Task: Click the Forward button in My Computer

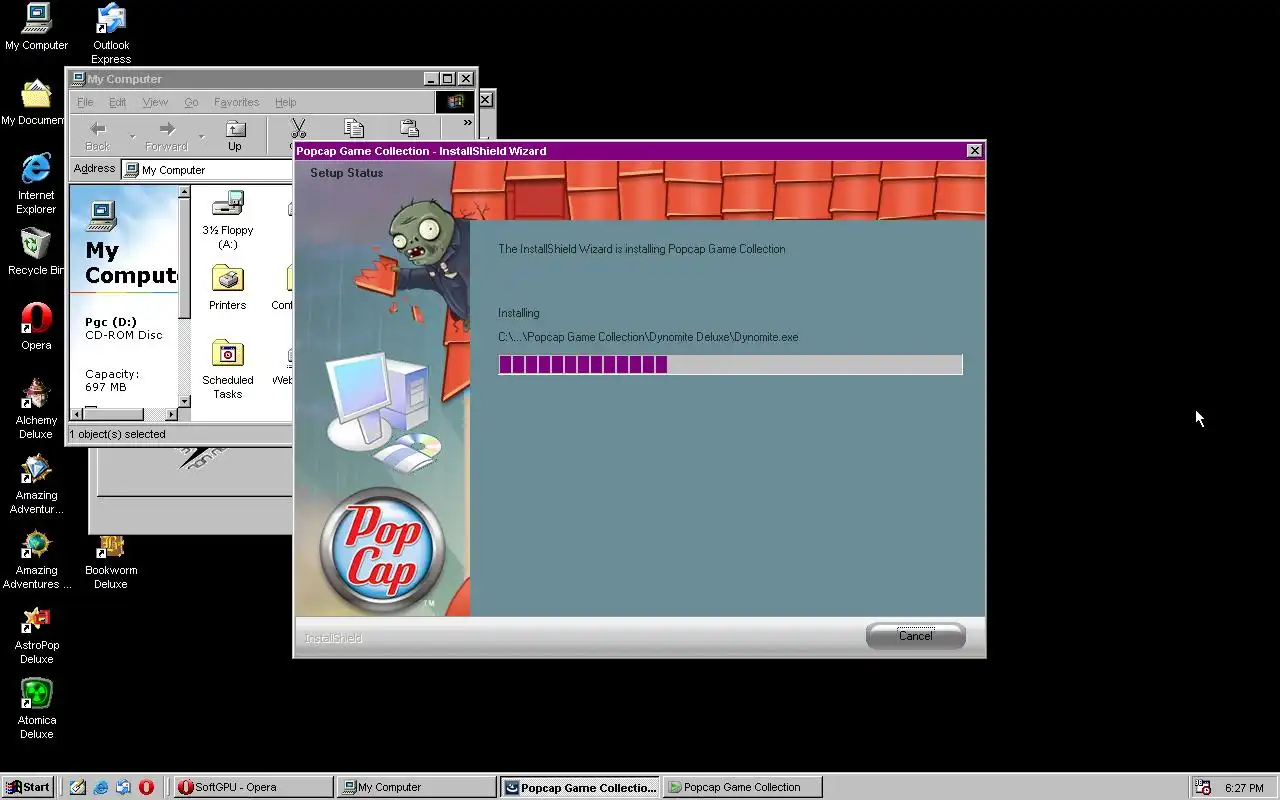Action: 166,135
